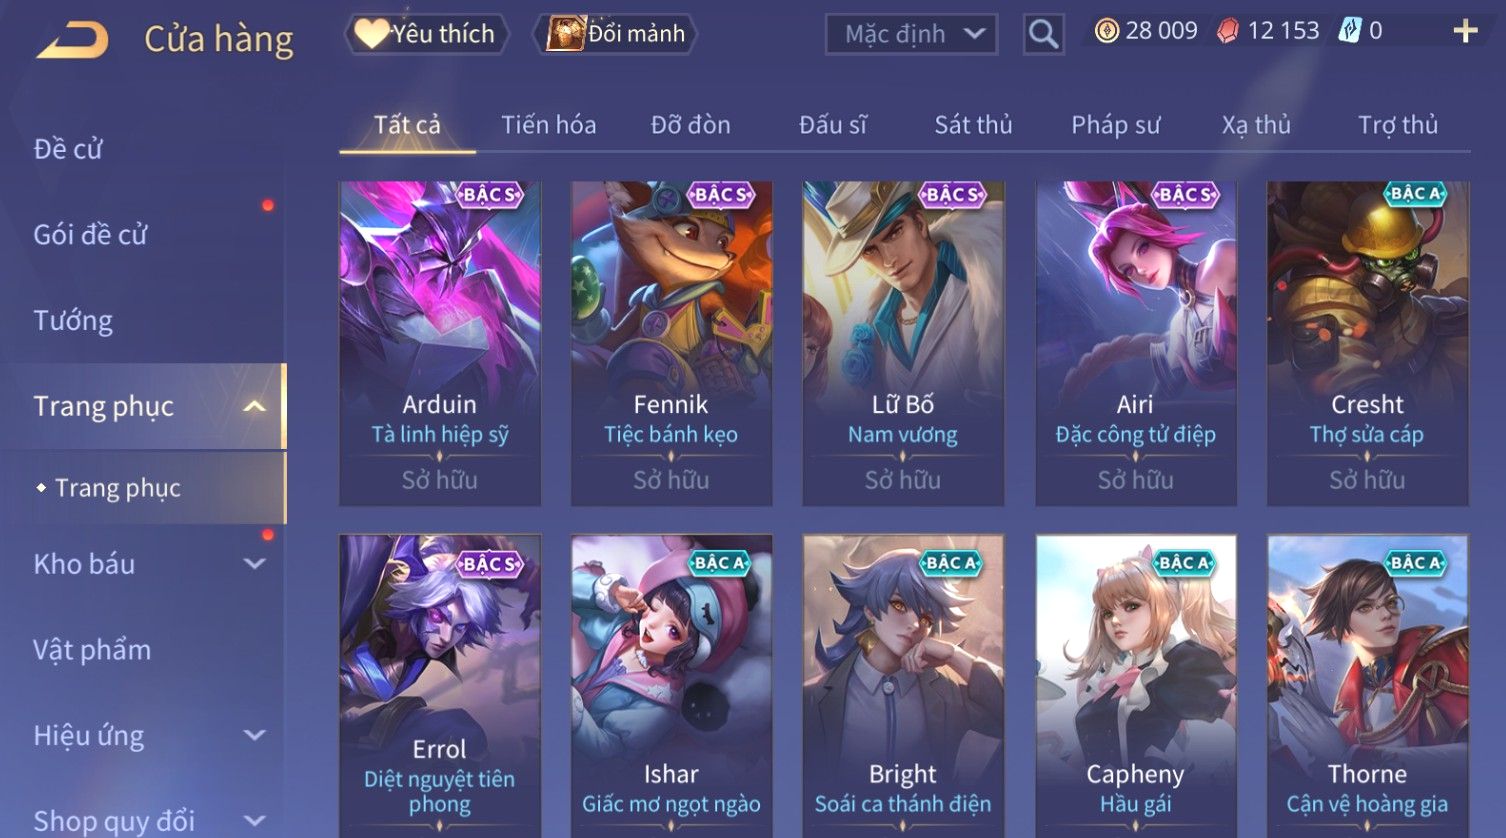Tap the plus icon to add currency

click(x=1465, y=32)
